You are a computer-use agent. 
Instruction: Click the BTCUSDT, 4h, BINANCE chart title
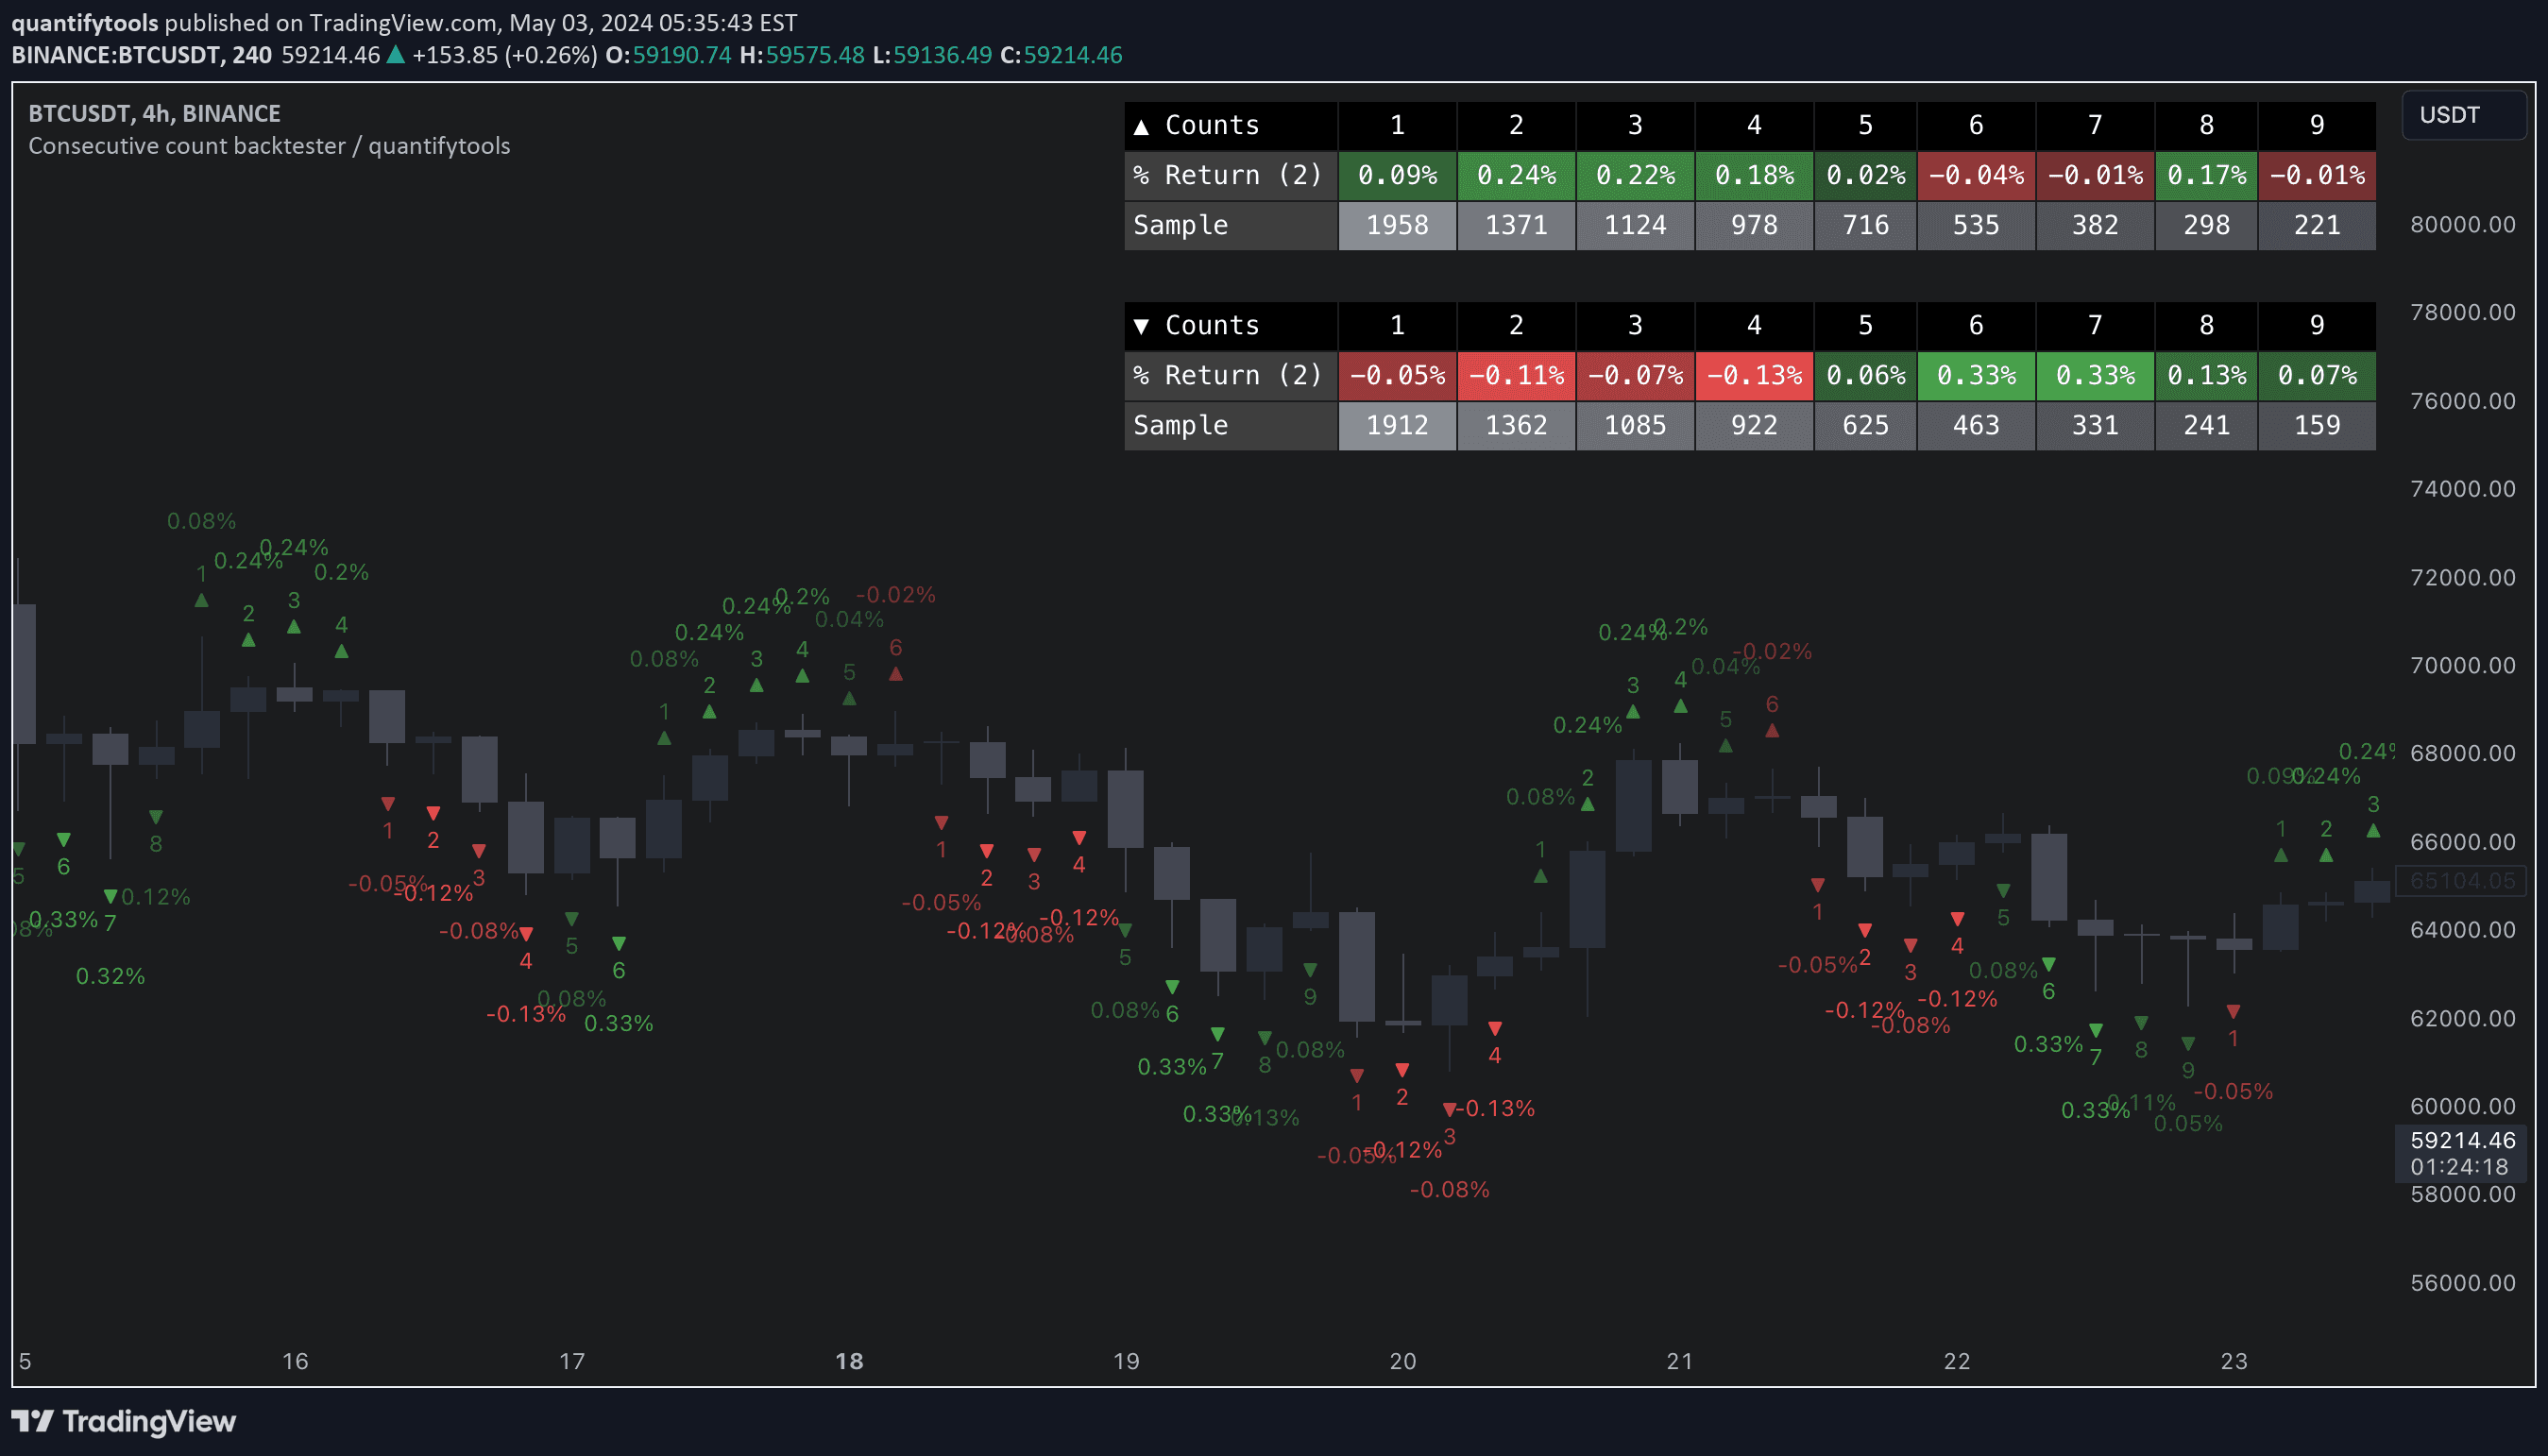tap(154, 113)
